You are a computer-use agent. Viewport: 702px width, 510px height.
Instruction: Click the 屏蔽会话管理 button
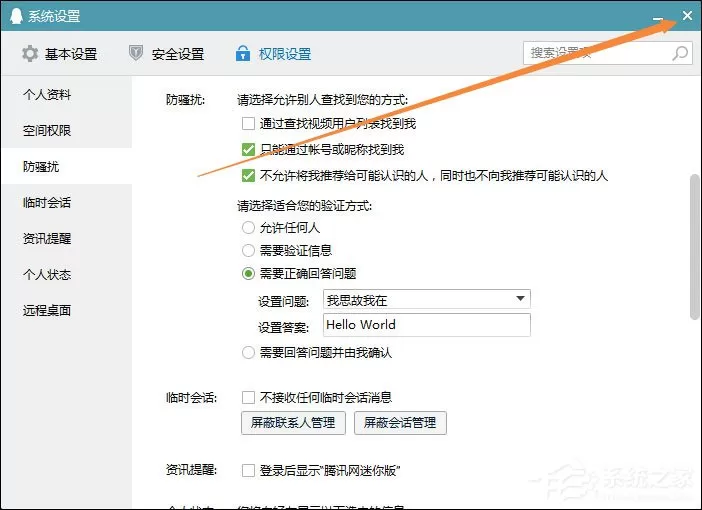click(x=400, y=423)
